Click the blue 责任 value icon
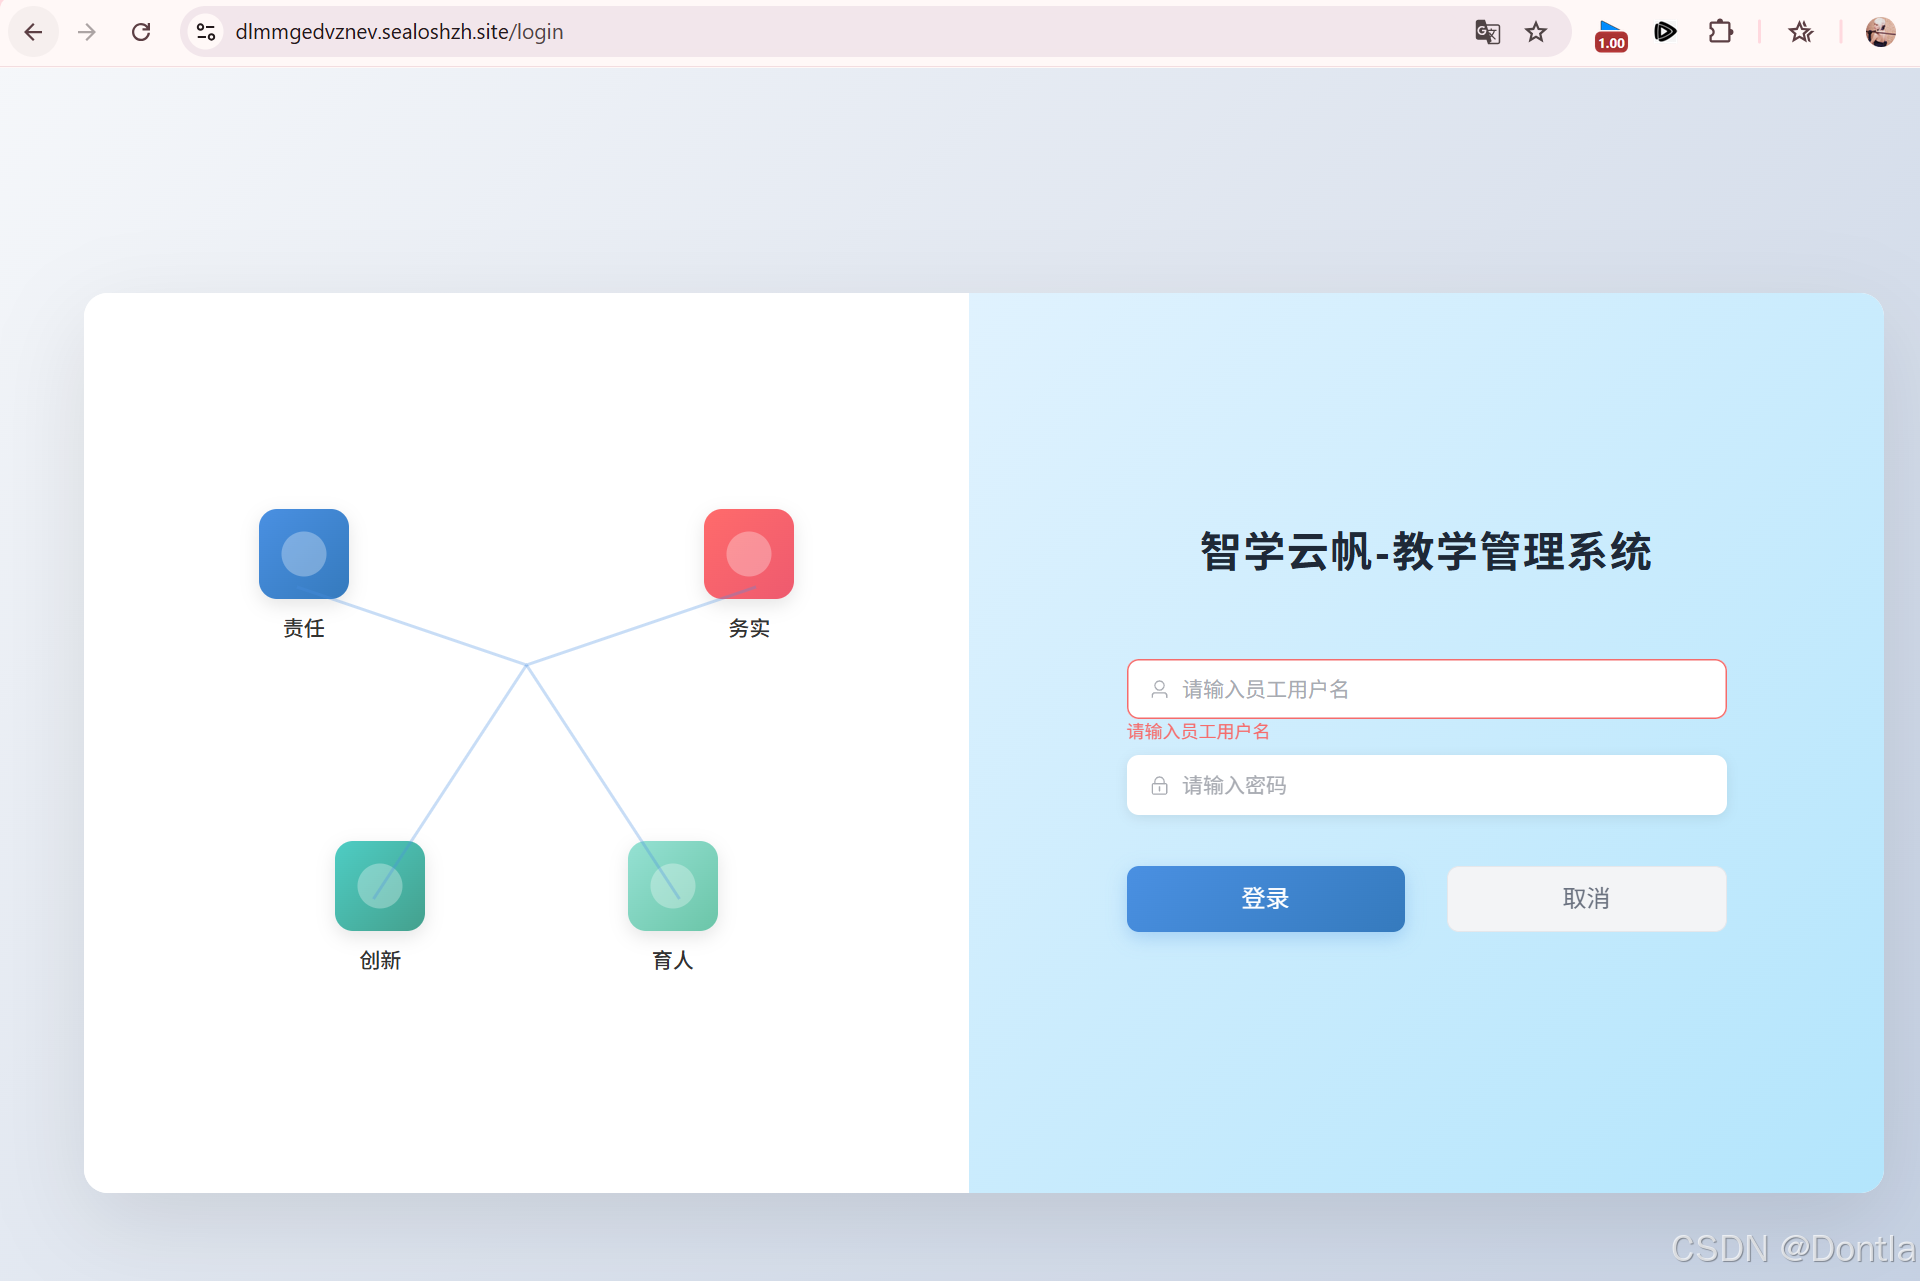 point(304,553)
